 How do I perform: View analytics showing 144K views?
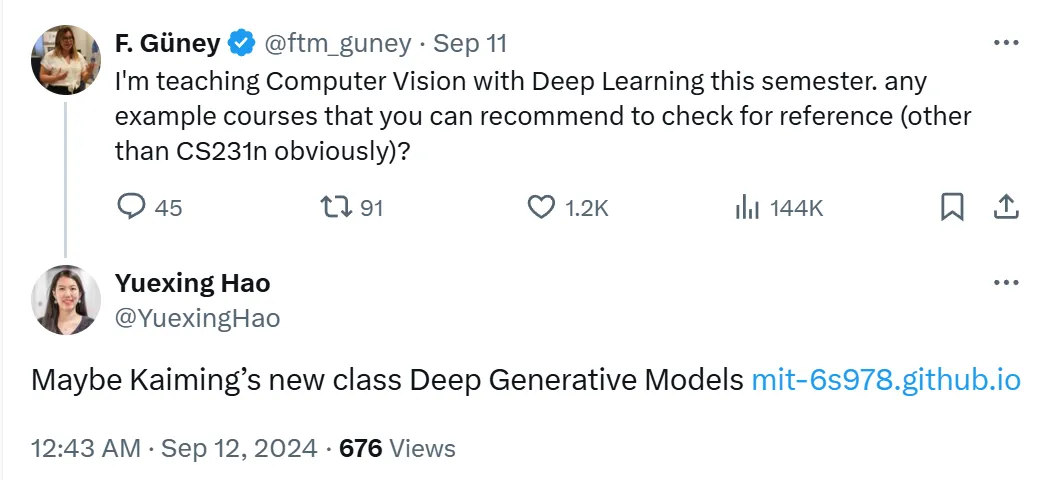tap(747, 208)
